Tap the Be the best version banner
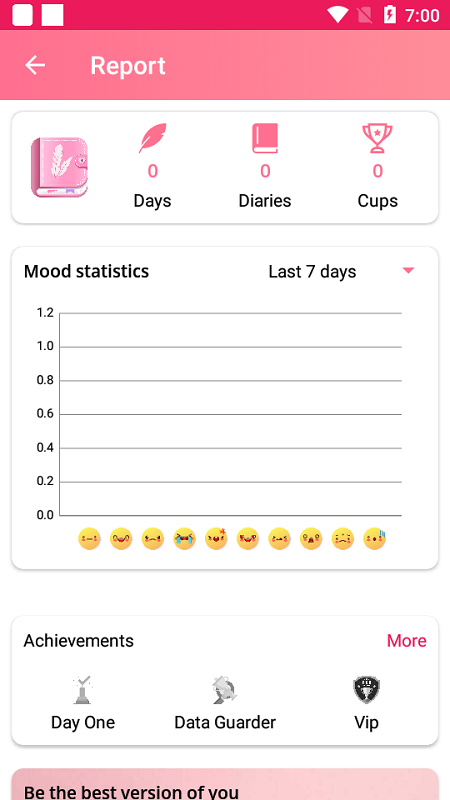This screenshot has width=450, height=800. click(225, 784)
